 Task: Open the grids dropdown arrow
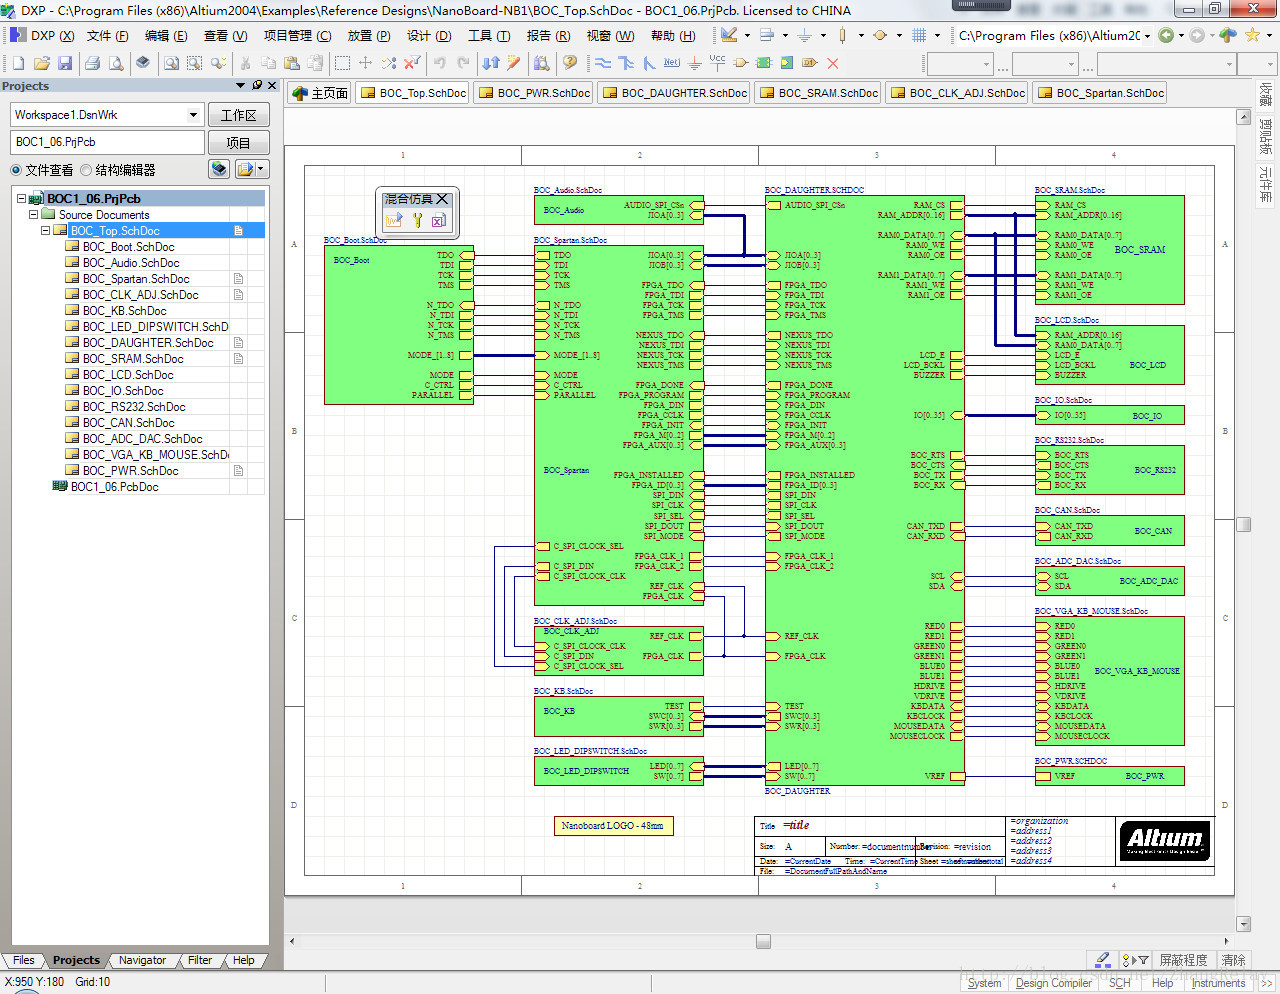point(937,35)
